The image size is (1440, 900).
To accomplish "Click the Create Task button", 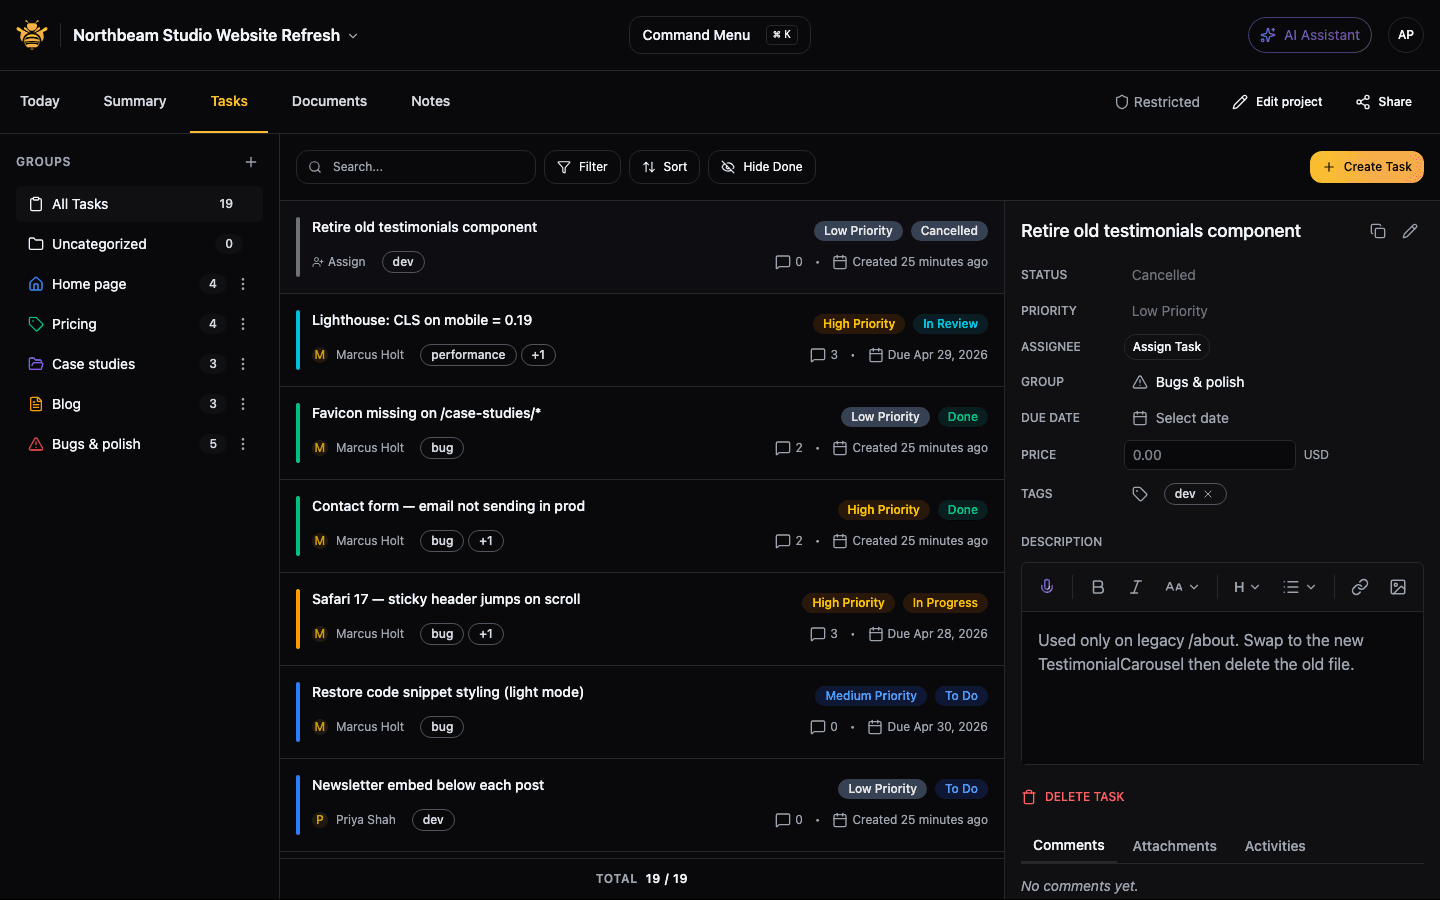I will point(1366,166).
